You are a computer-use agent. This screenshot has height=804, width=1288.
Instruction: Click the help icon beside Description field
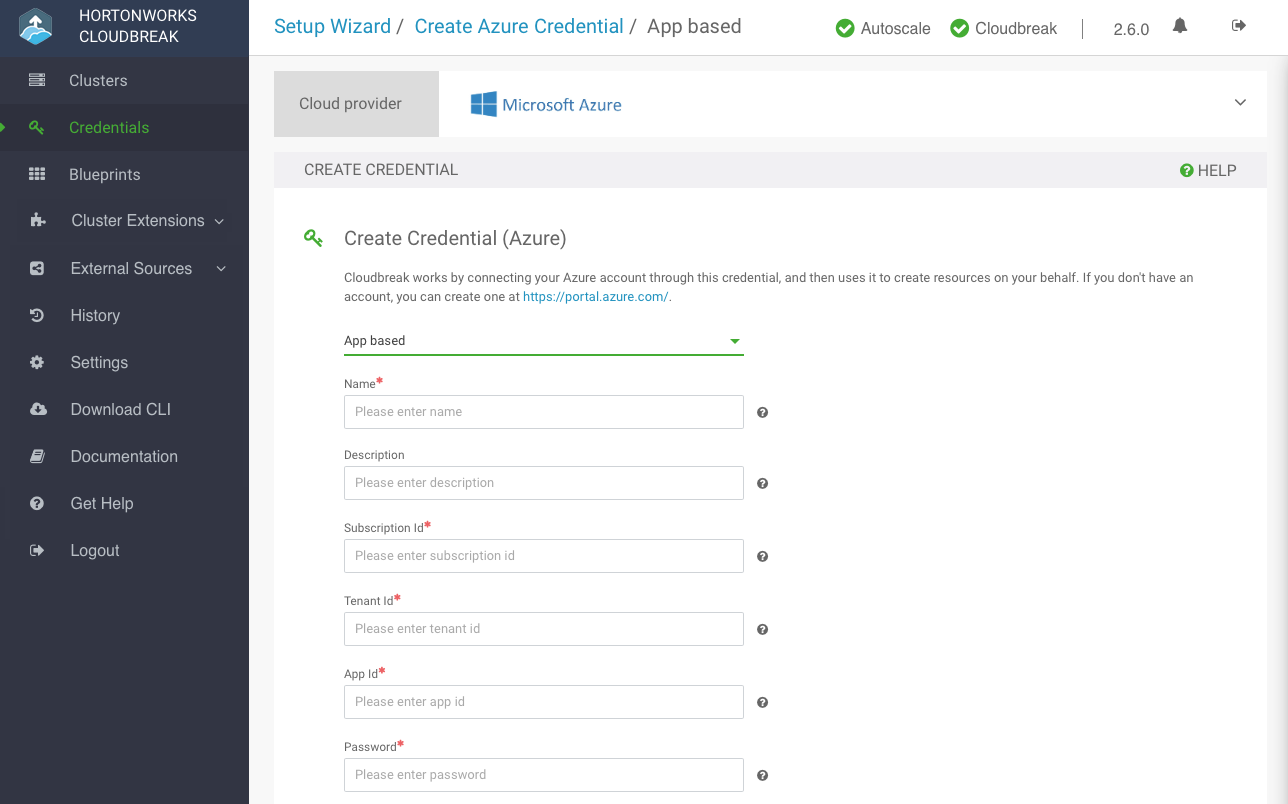click(762, 483)
